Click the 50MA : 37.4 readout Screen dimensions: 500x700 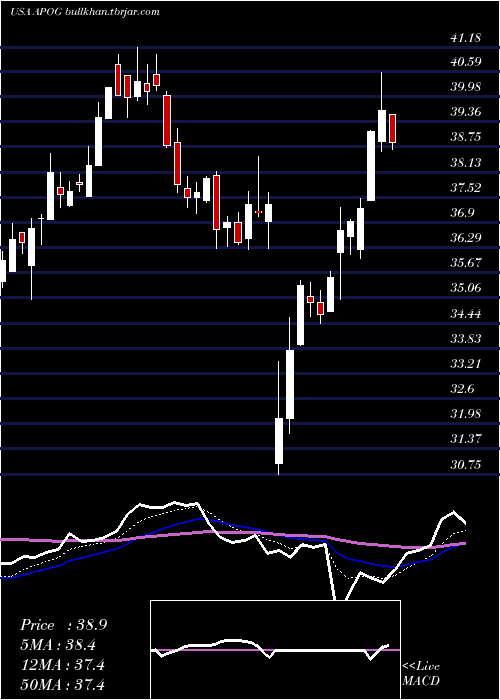pyautogui.click(x=62, y=684)
